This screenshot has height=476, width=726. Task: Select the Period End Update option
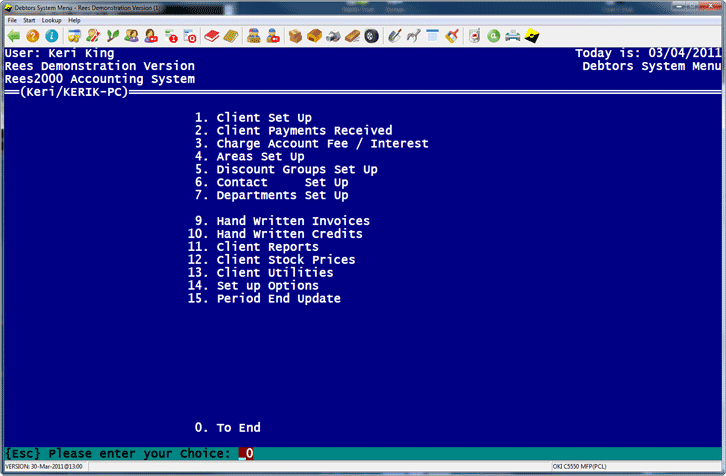tap(277, 299)
